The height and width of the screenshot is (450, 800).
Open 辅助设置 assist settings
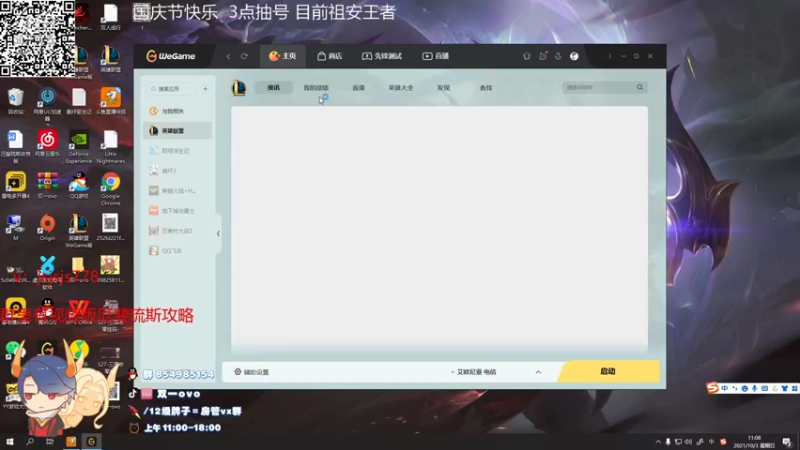click(252, 372)
